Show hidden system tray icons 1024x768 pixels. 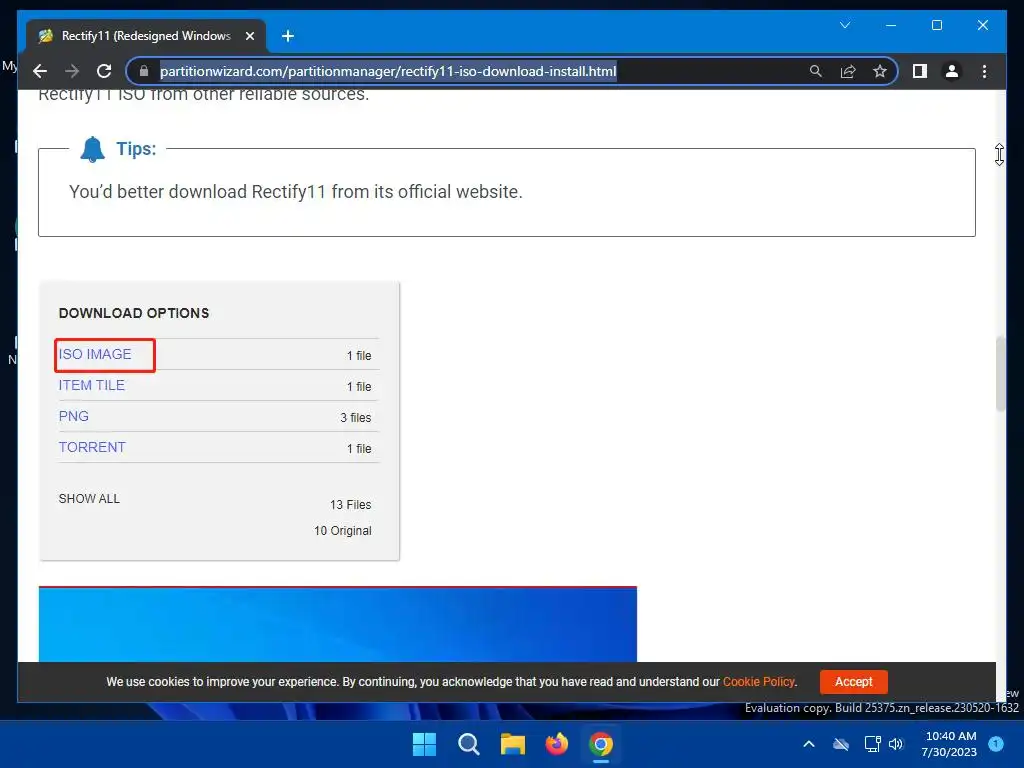coord(808,744)
